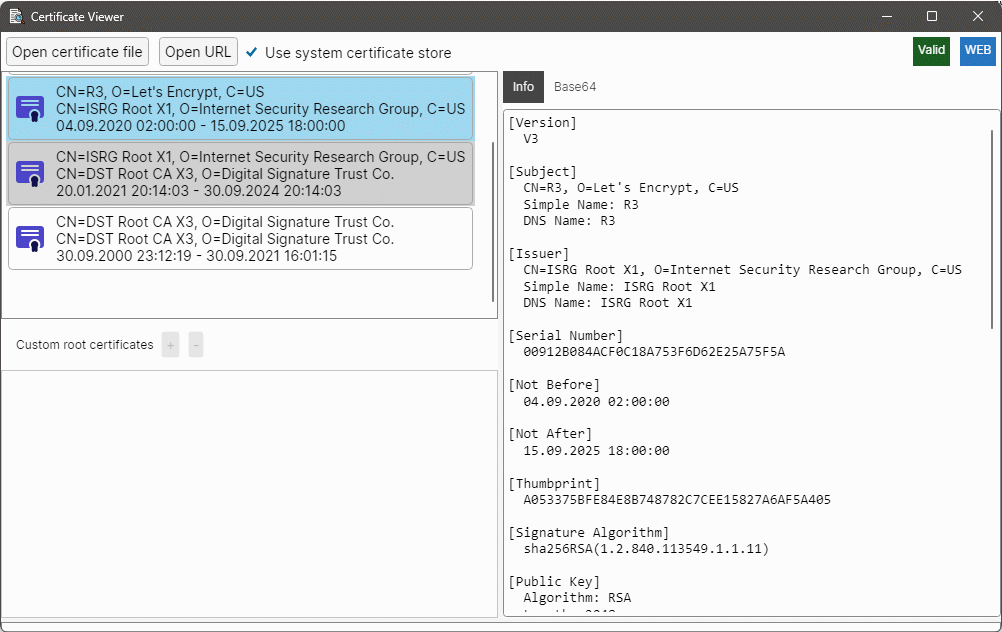The height and width of the screenshot is (632, 1002).
Task: Click the certificate info panel scrollbar
Action: pyautogui.click(x=992, y=229)
